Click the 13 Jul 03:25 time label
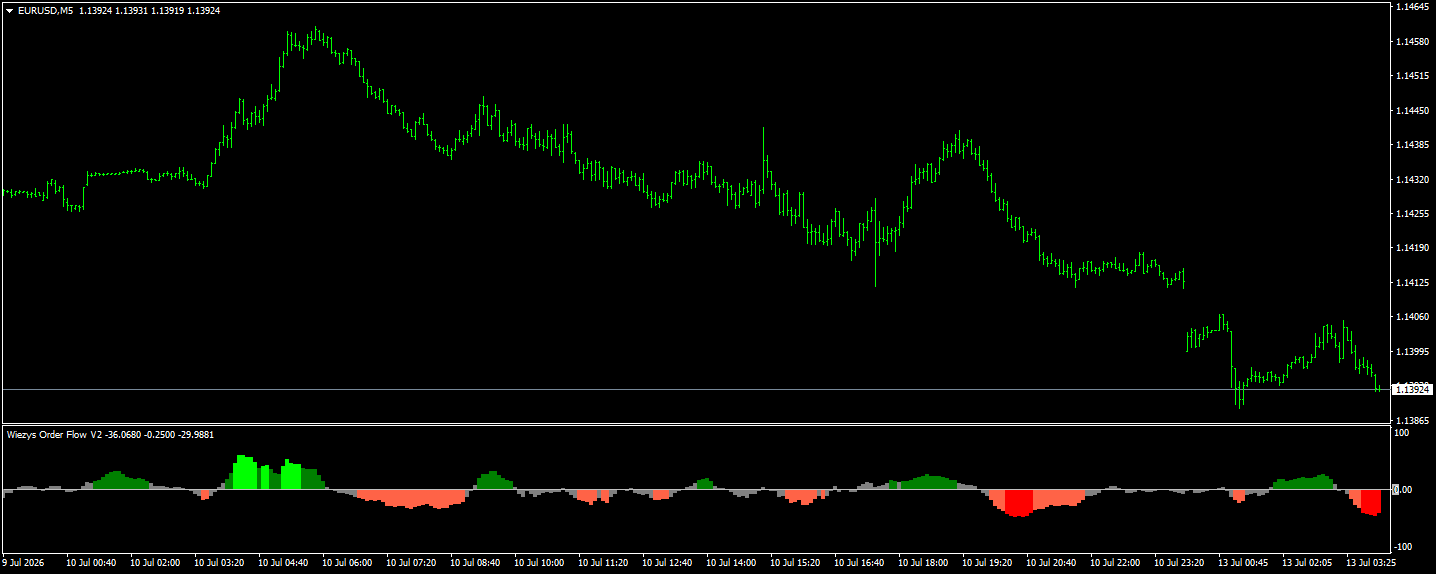 pyautogui.click(x=1371, y=563)
